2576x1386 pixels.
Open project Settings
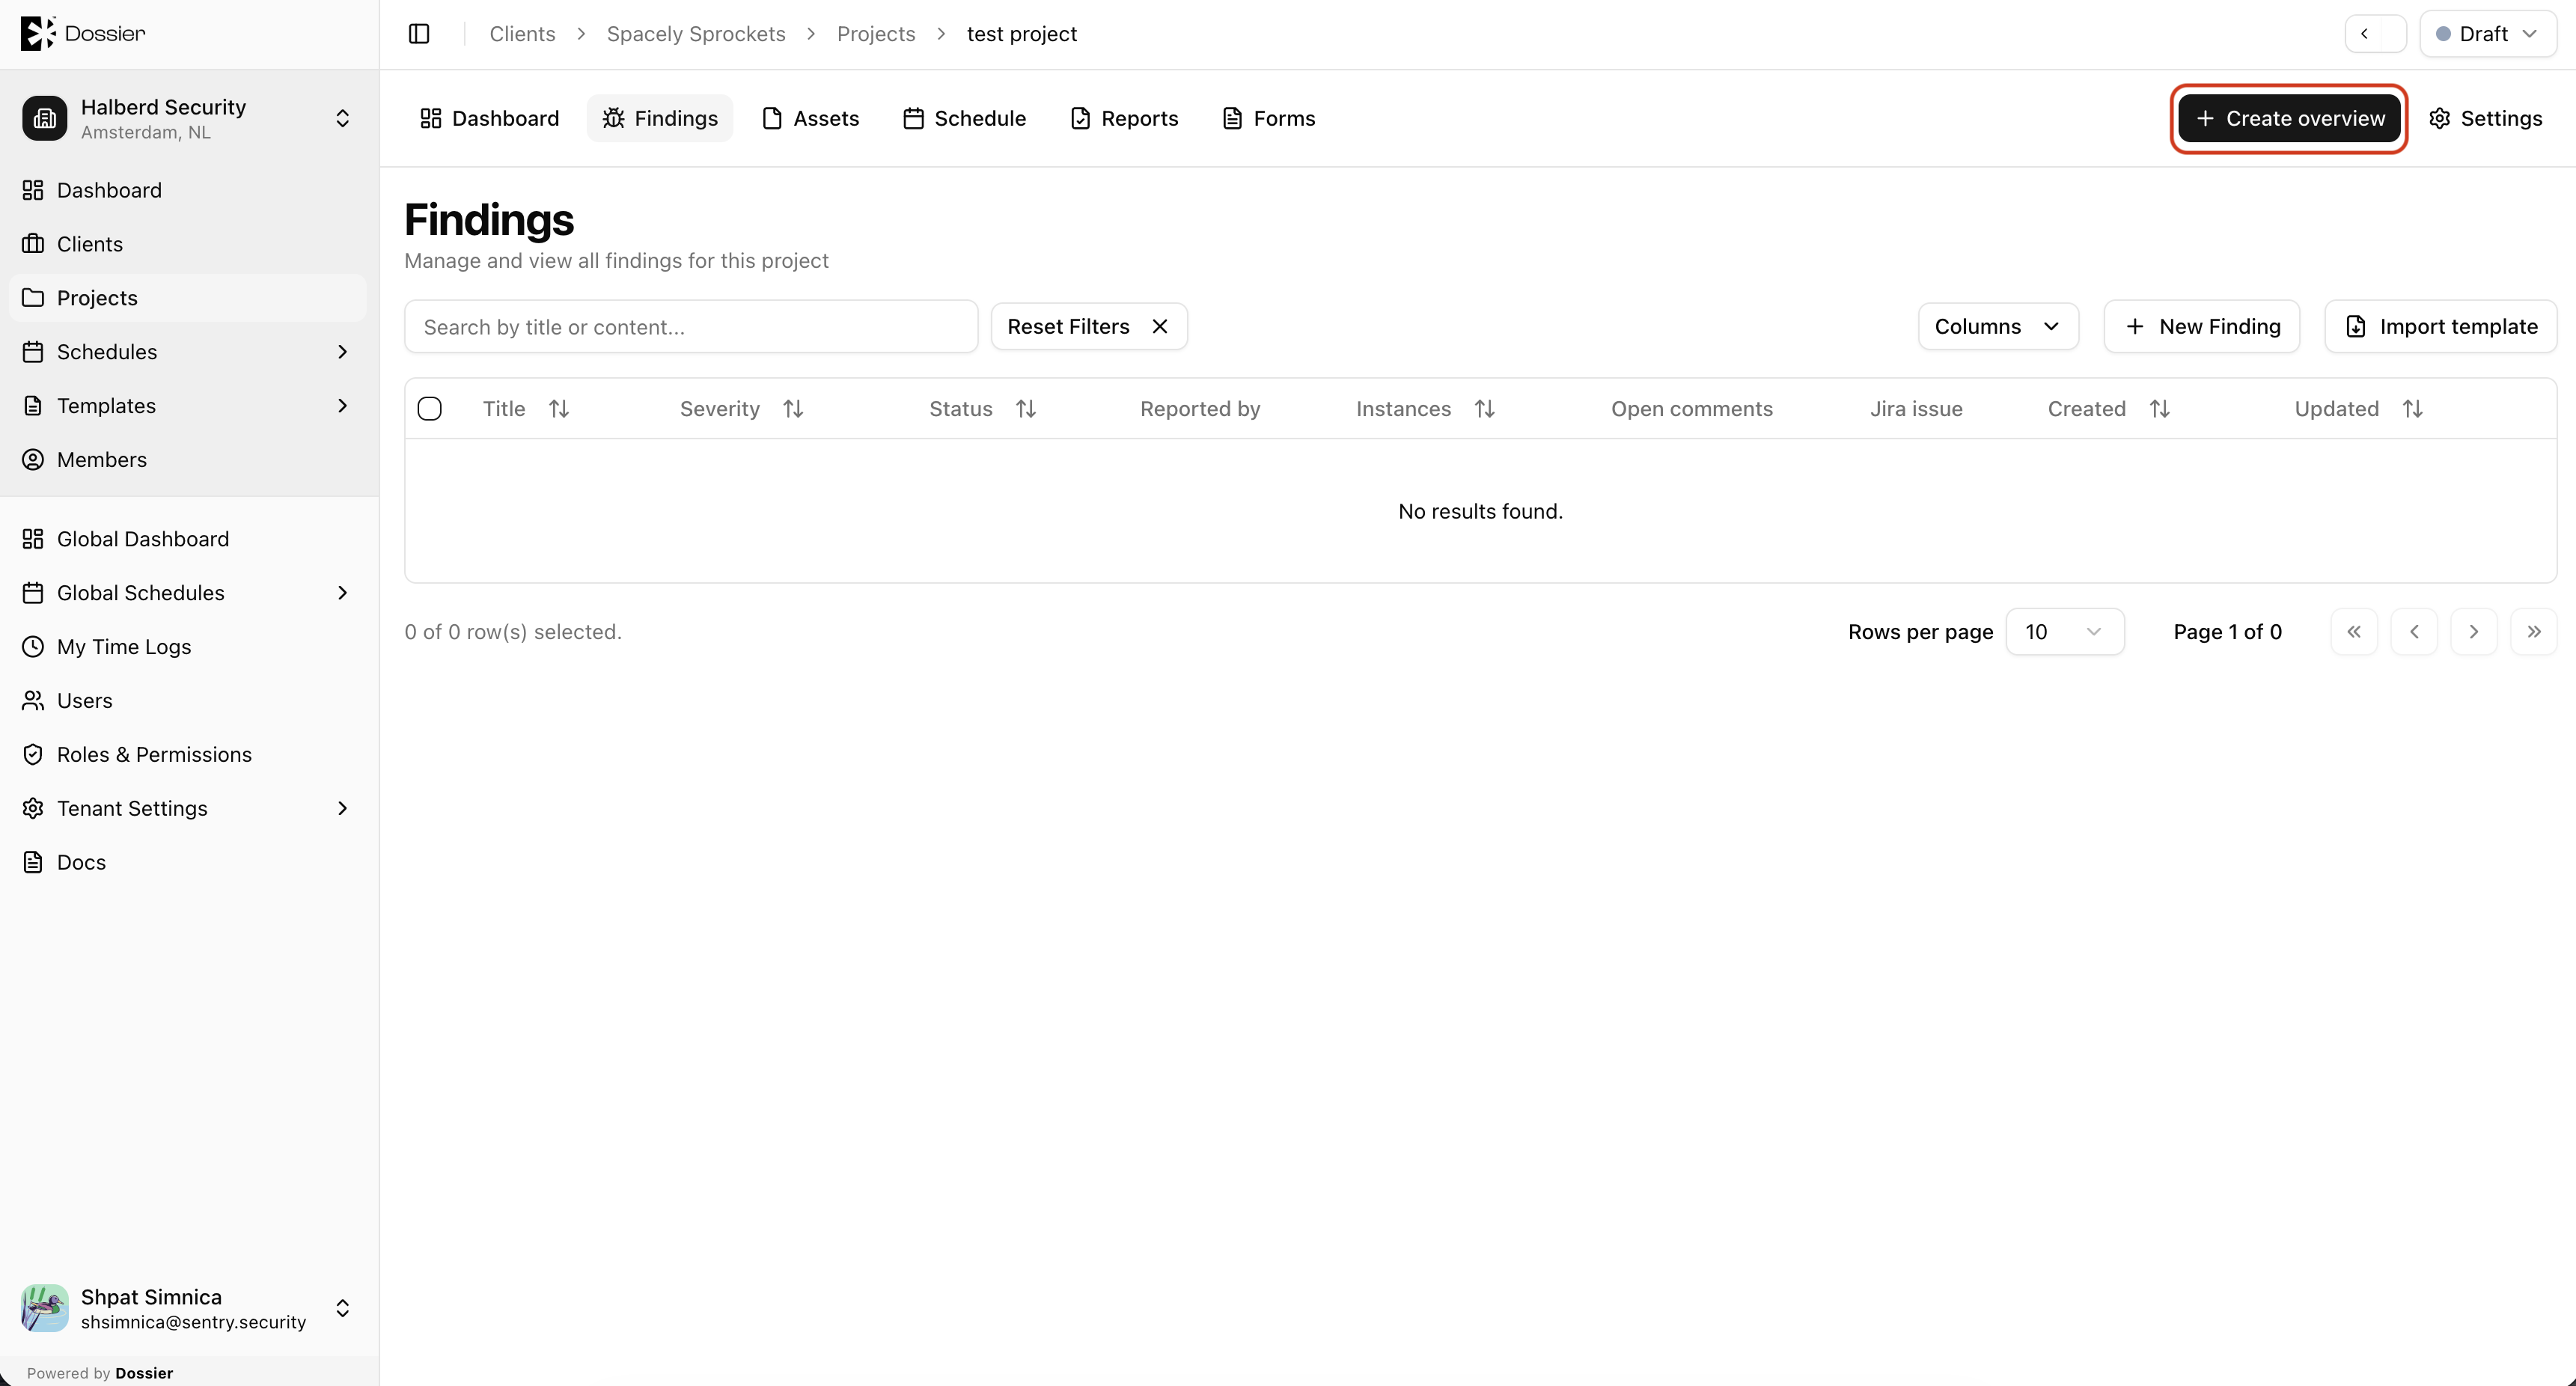tap(2486, 118)
